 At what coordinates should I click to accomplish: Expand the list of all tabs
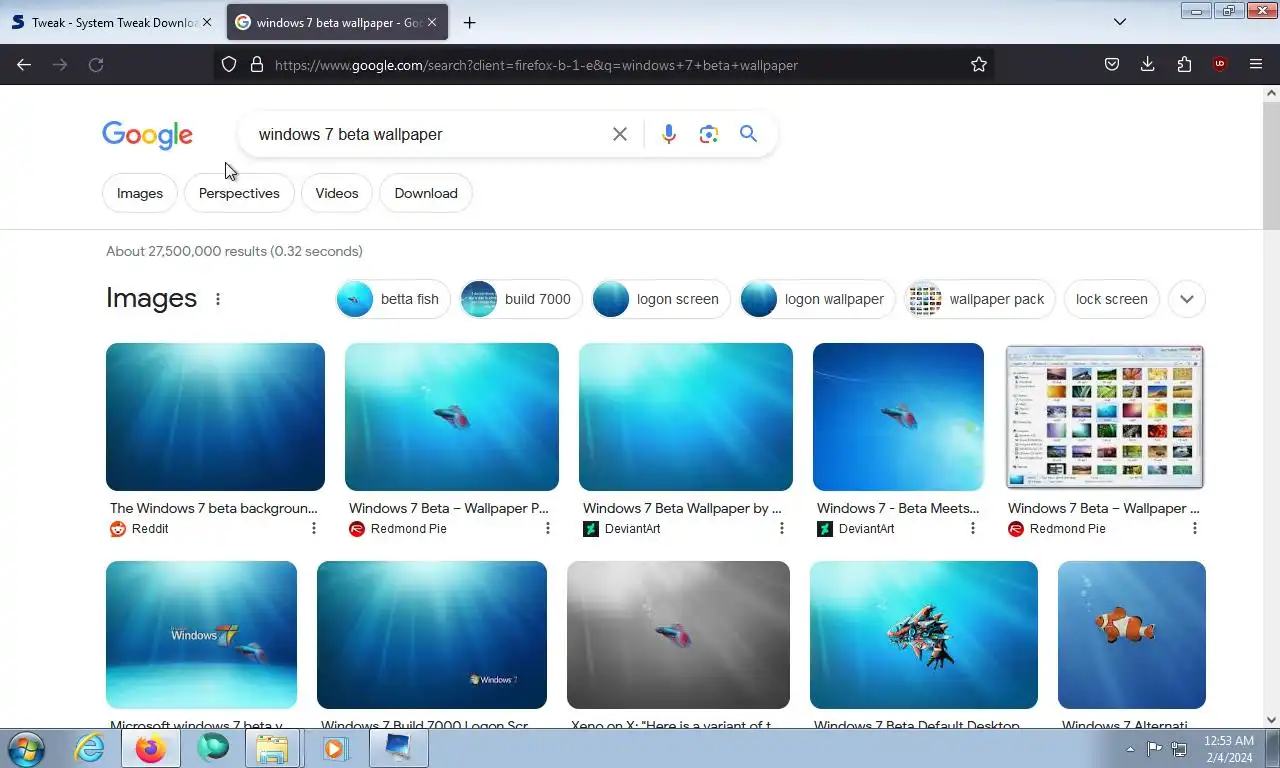1120,22
